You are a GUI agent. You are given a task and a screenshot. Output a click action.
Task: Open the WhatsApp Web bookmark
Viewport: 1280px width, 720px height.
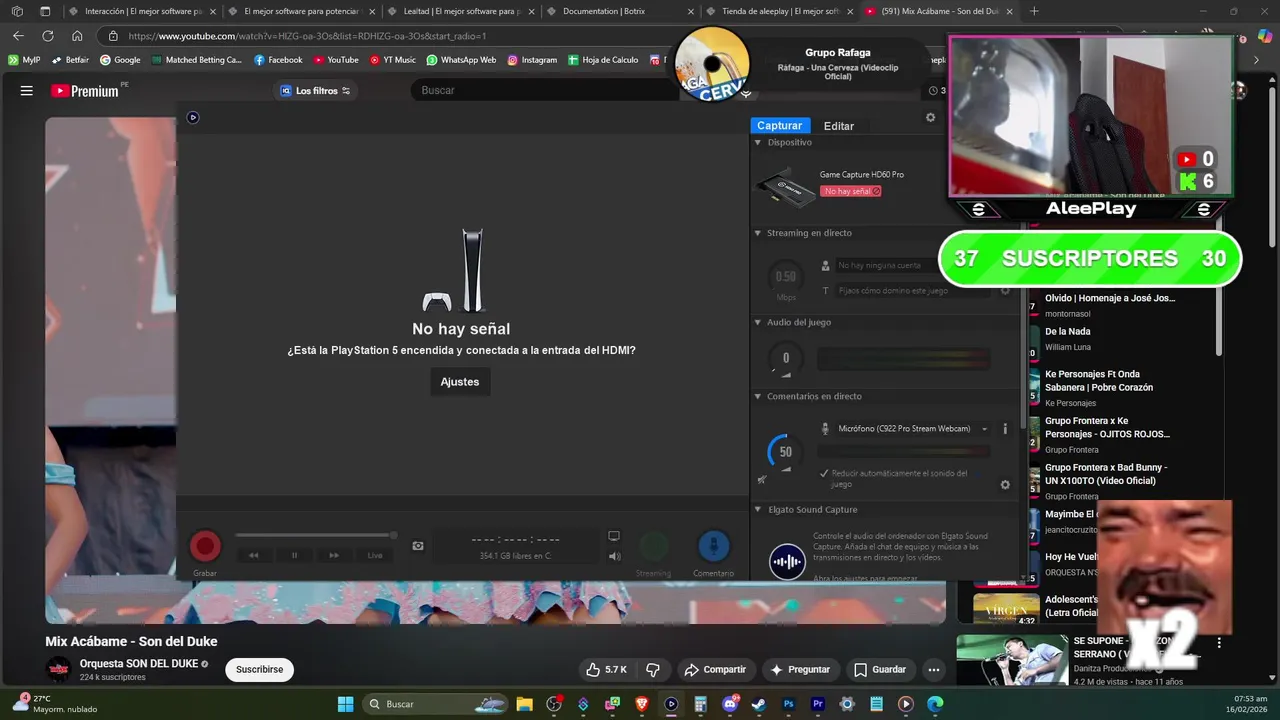coord(461,60)
